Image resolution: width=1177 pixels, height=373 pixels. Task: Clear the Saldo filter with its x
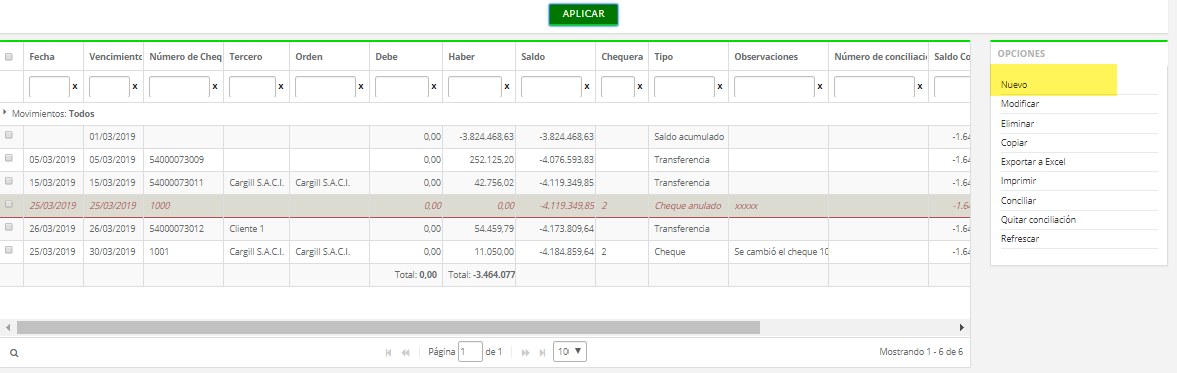(587, 87)
